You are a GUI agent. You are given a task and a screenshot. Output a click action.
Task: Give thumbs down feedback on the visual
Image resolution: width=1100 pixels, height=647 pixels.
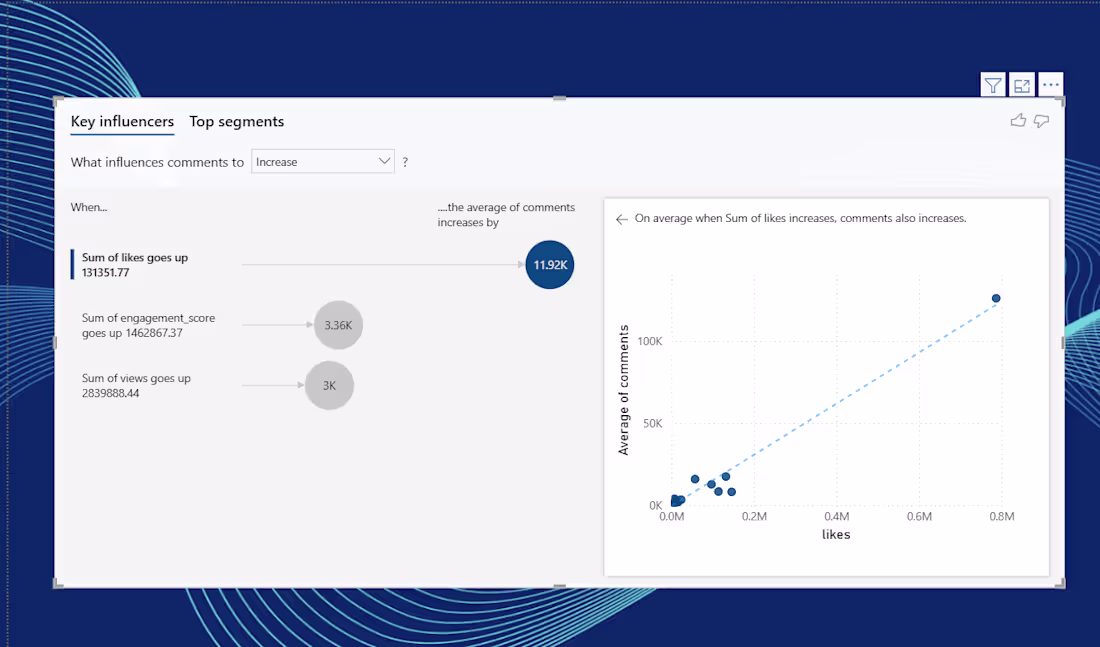[1040, 120]
